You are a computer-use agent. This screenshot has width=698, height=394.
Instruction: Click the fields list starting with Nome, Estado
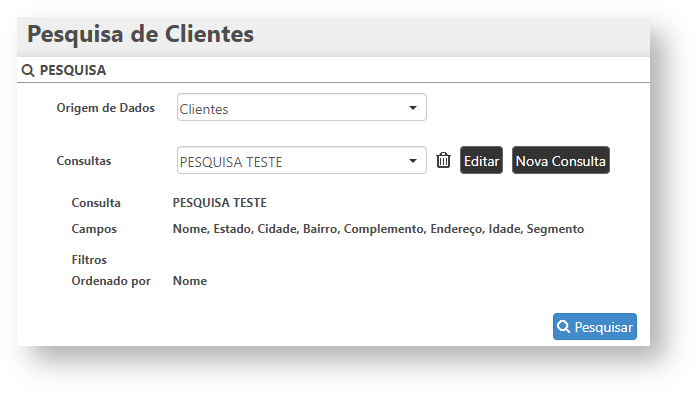pos(378,229)
